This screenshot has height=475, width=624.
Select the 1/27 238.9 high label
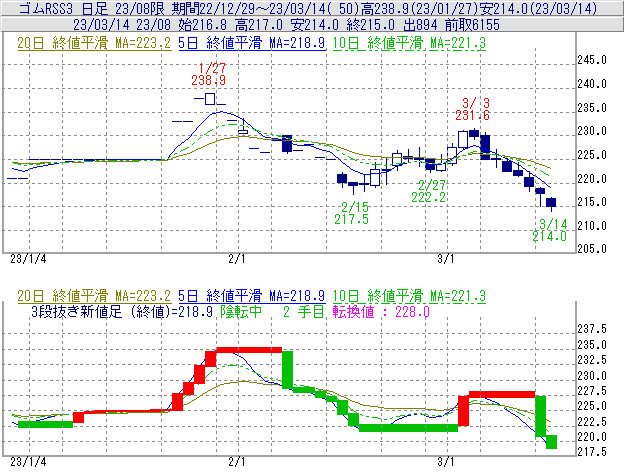tap(209, 74)
